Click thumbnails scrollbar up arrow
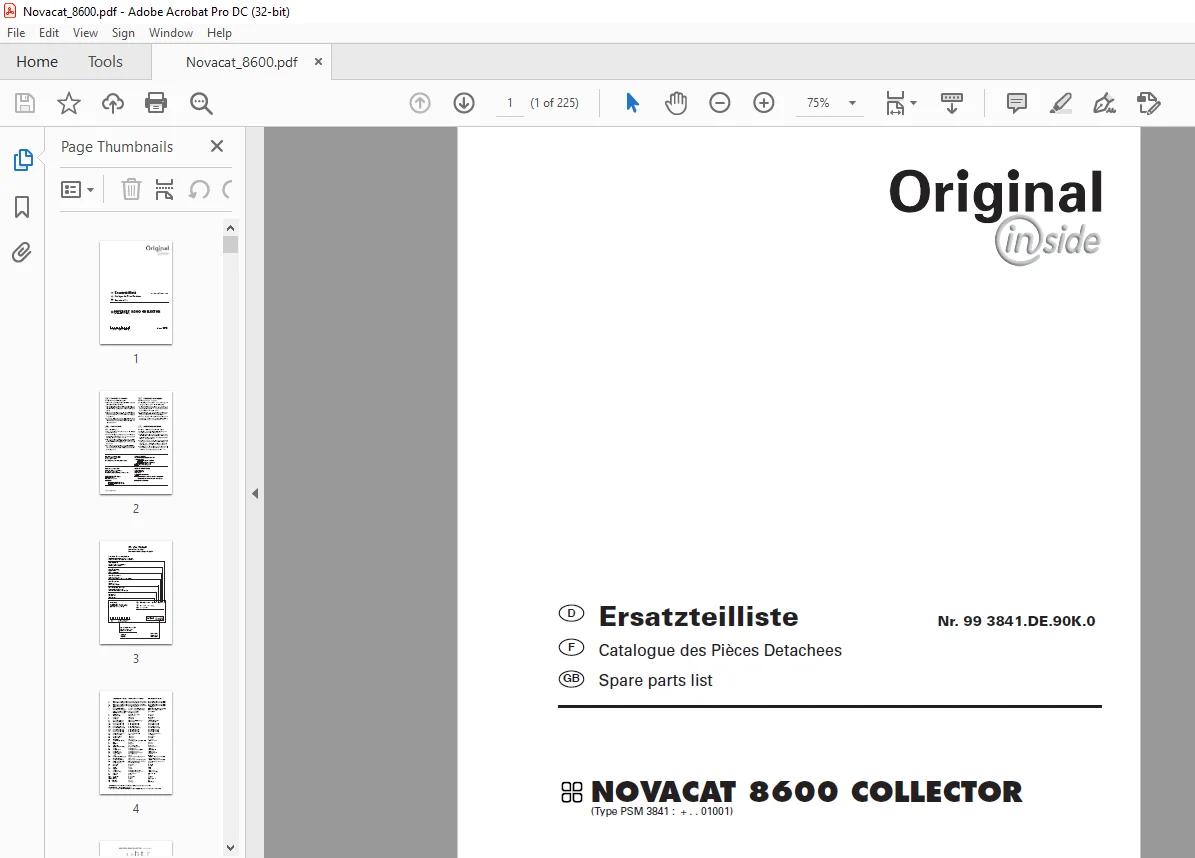1195x858 pixels. 230,228
